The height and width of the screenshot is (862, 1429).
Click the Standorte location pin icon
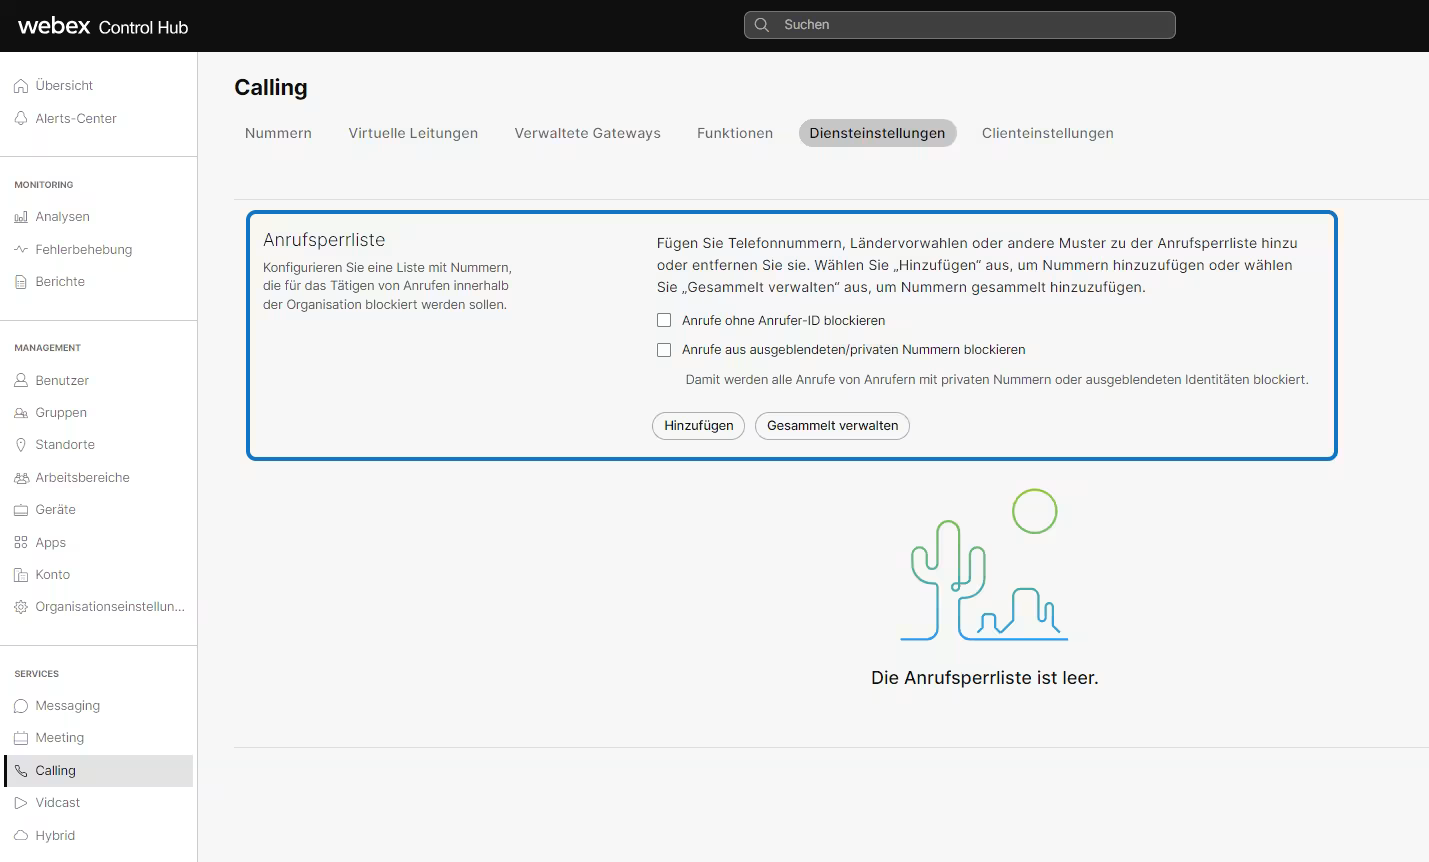(21, 445)
